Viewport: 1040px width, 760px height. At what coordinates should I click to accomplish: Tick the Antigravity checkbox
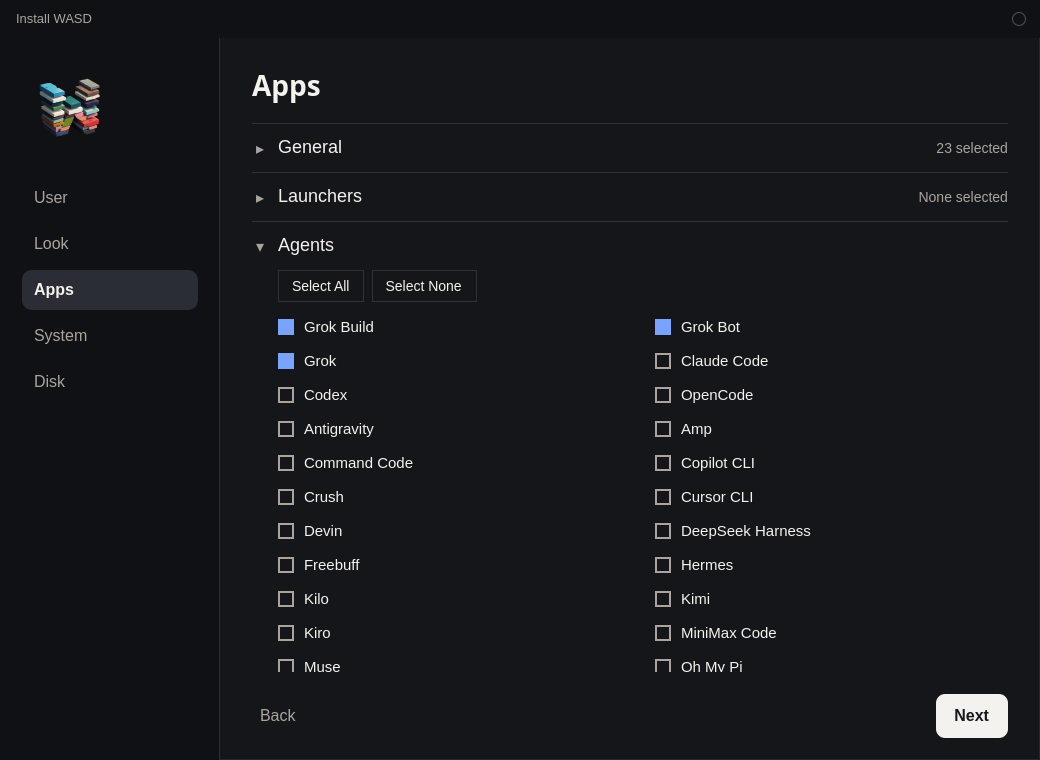tap(286, 429)
